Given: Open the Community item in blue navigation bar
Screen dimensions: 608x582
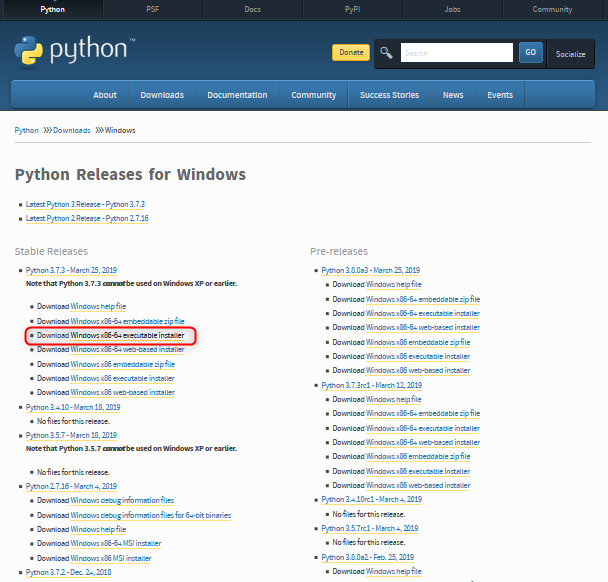Looking at the screenshot, I should 314,95.
